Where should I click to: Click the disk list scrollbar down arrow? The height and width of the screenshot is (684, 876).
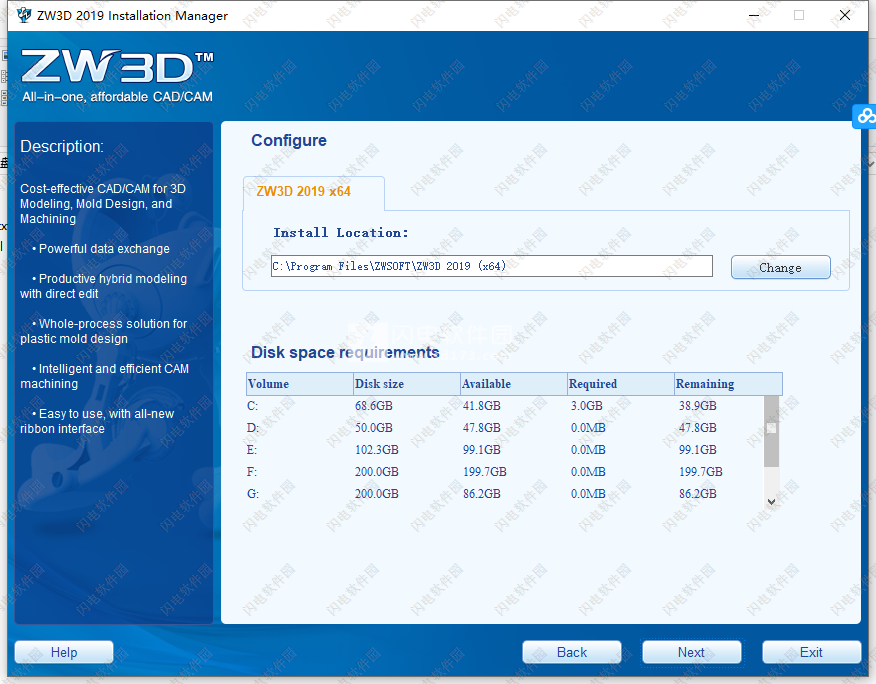(772, 501)
